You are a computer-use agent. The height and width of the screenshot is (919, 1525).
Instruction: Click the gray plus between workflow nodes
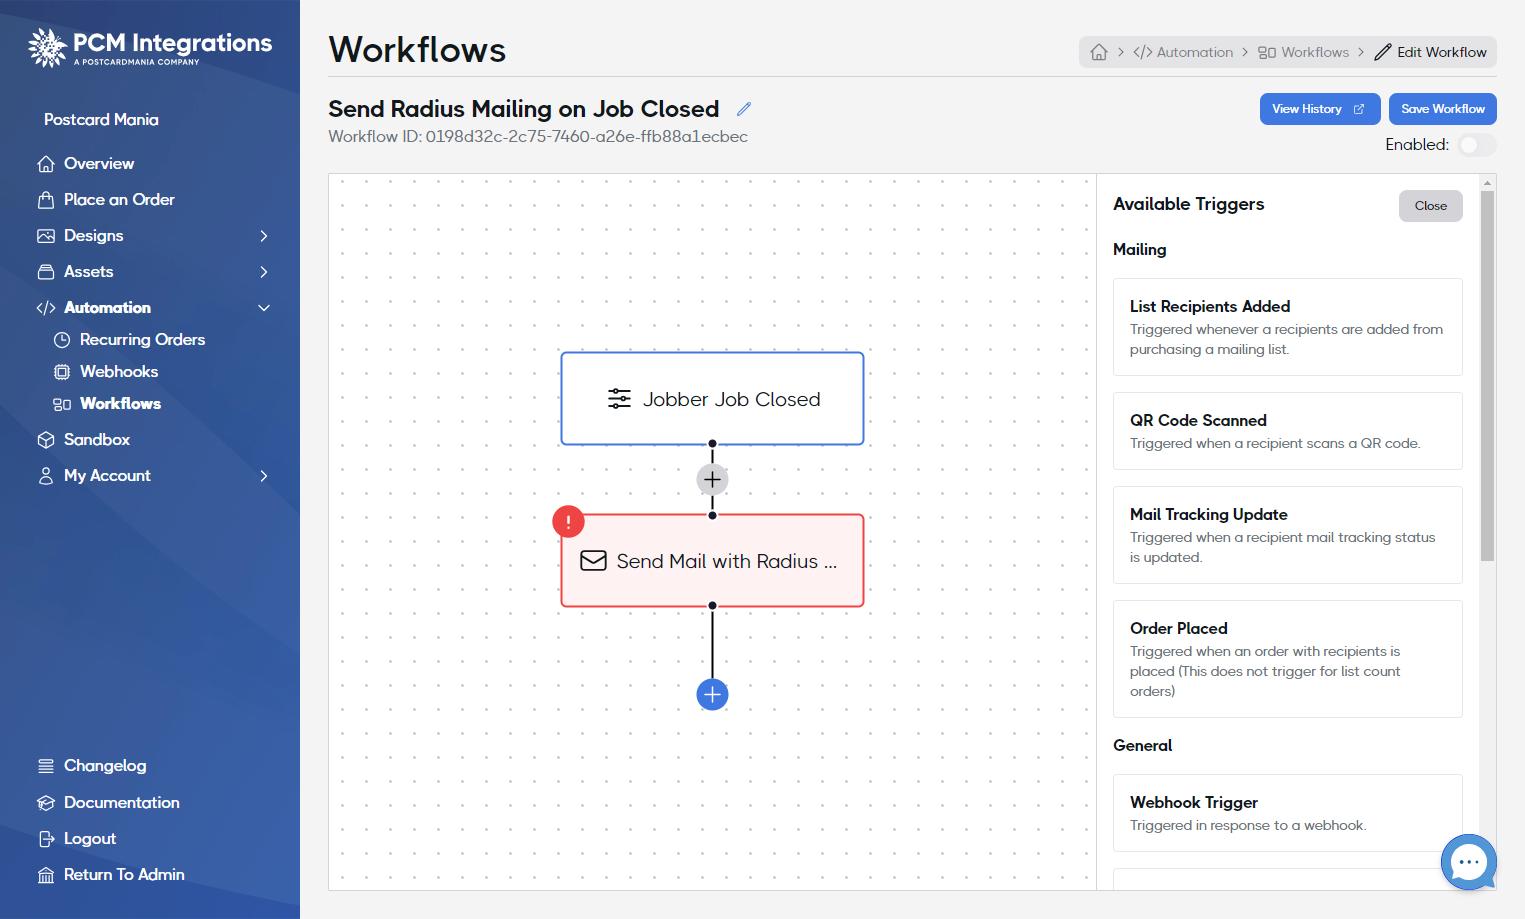click(x=712, y=480)
